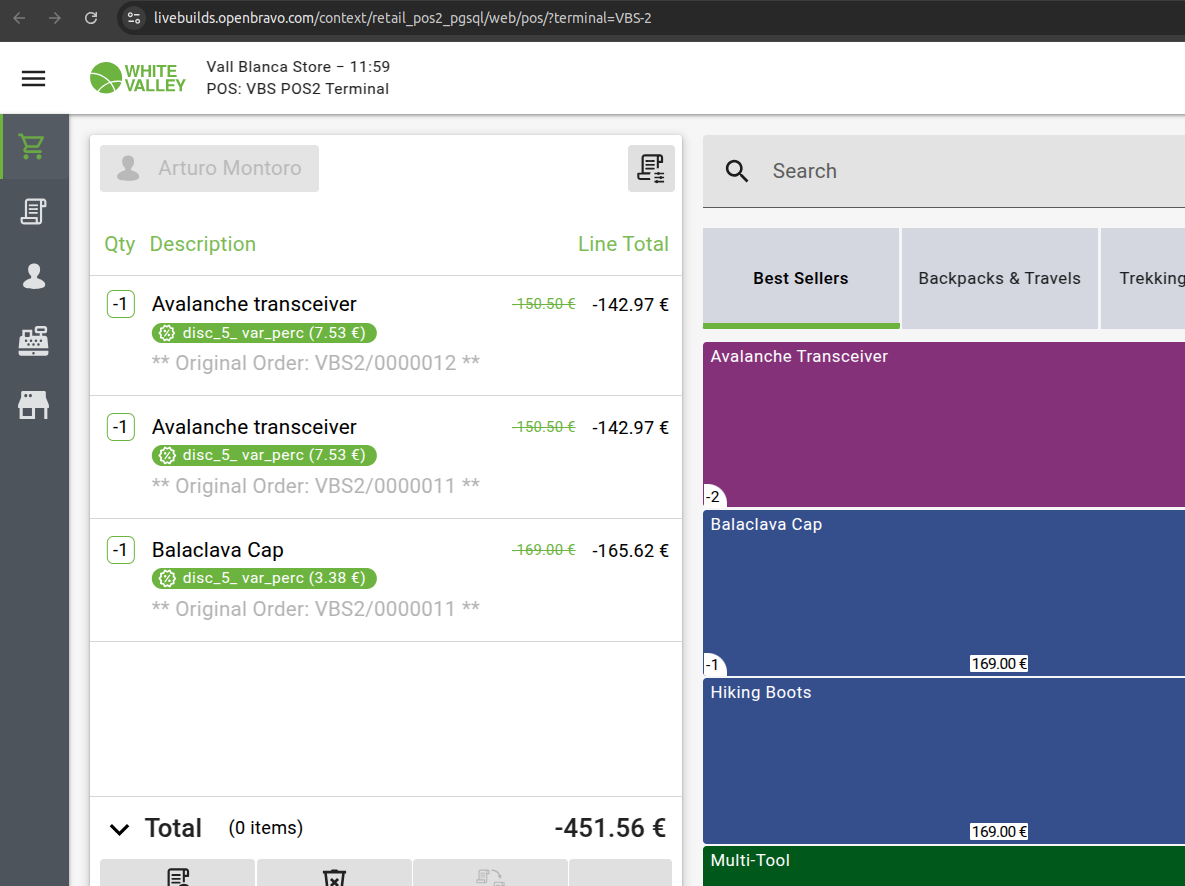Select the Balaclava Cap ticket line
This screenshot has width=1185, height=886.
click(x=386, y=579)
